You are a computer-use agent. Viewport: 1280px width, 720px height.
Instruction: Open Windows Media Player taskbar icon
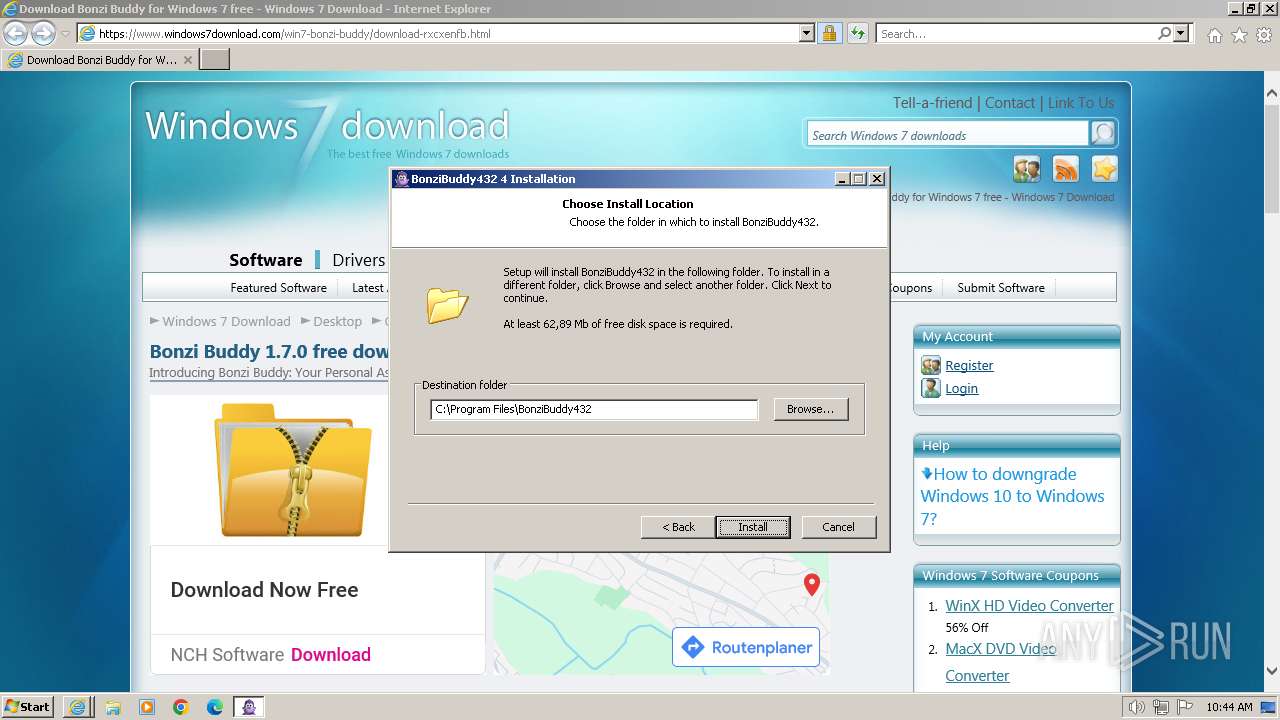pyautogui.click(x=146, y=707)
